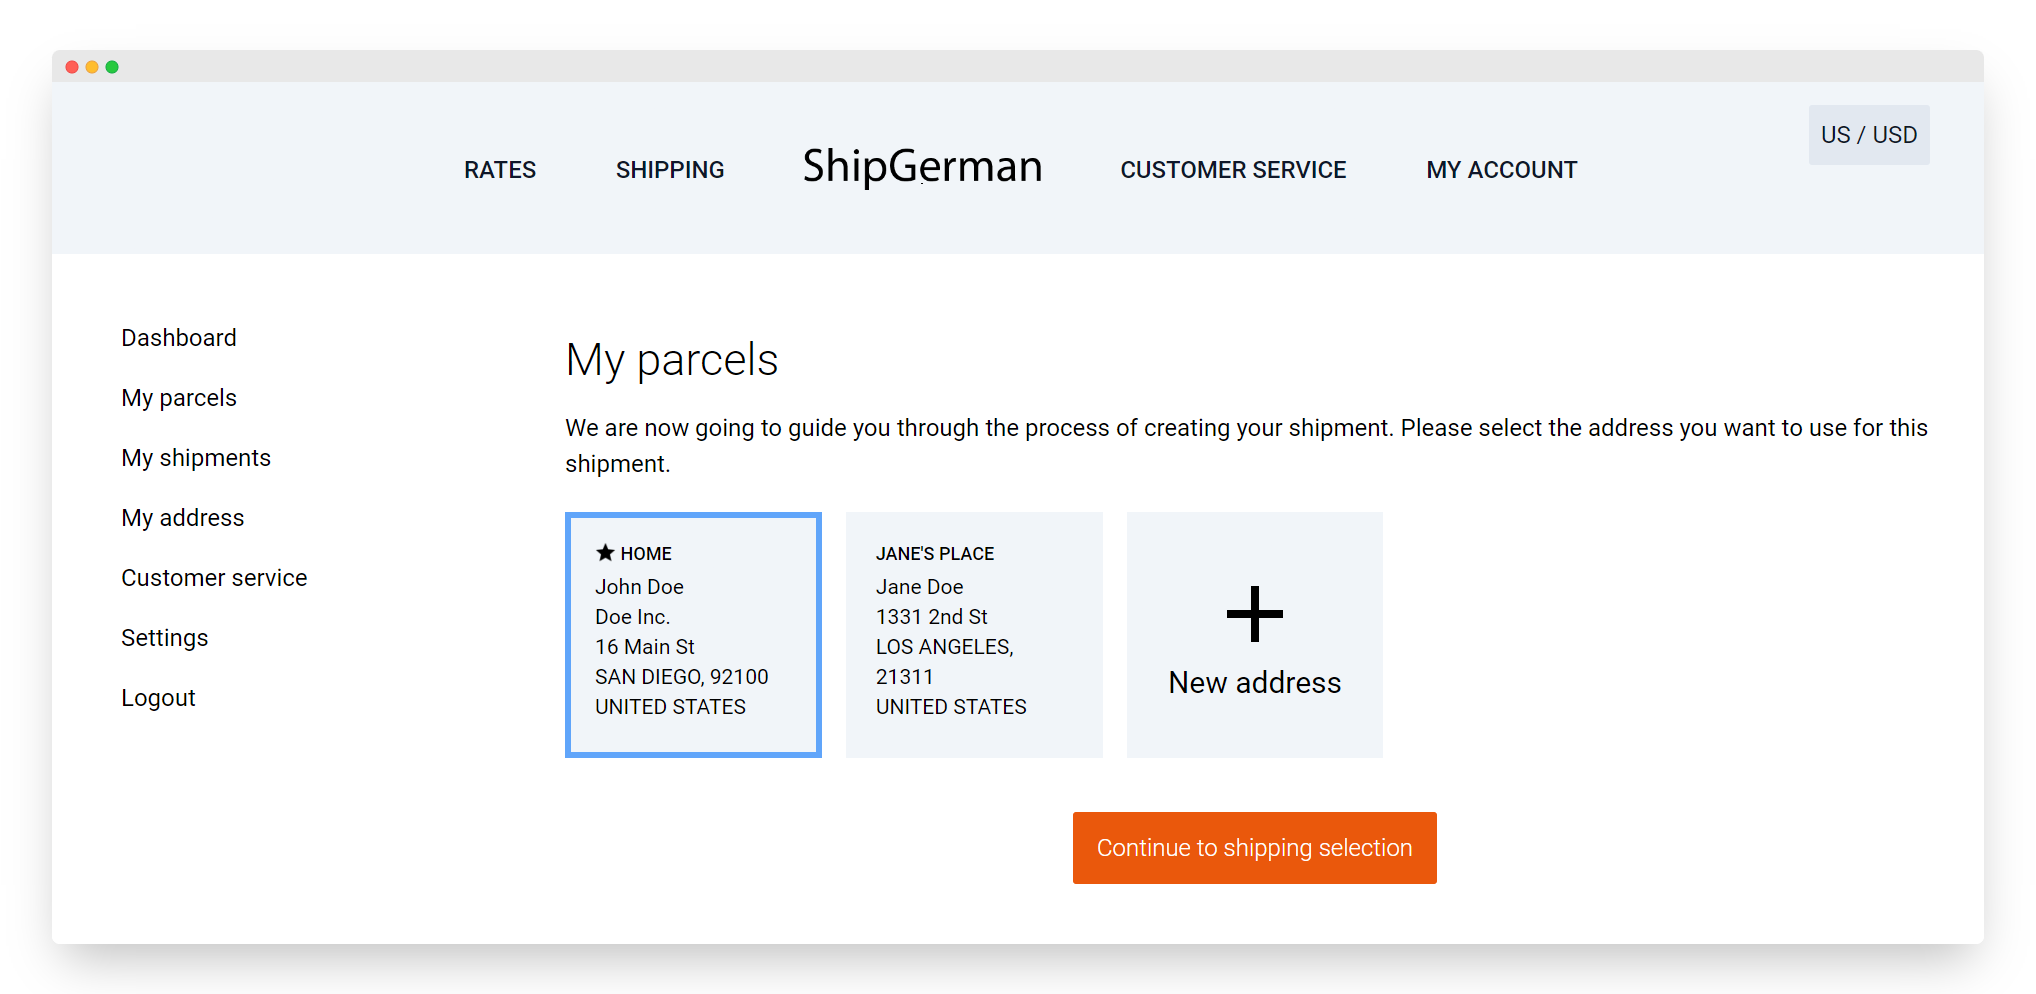
Task: Open My address in the sidebar
Action: click(183, 518)
